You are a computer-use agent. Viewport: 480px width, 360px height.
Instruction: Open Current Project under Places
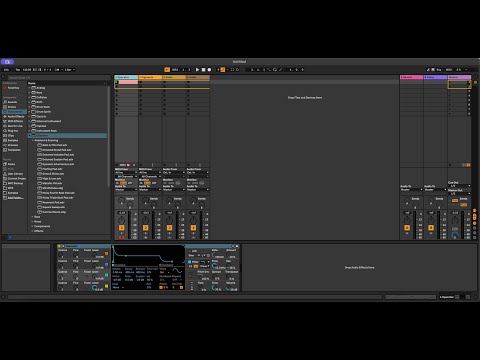click(17, 178)
